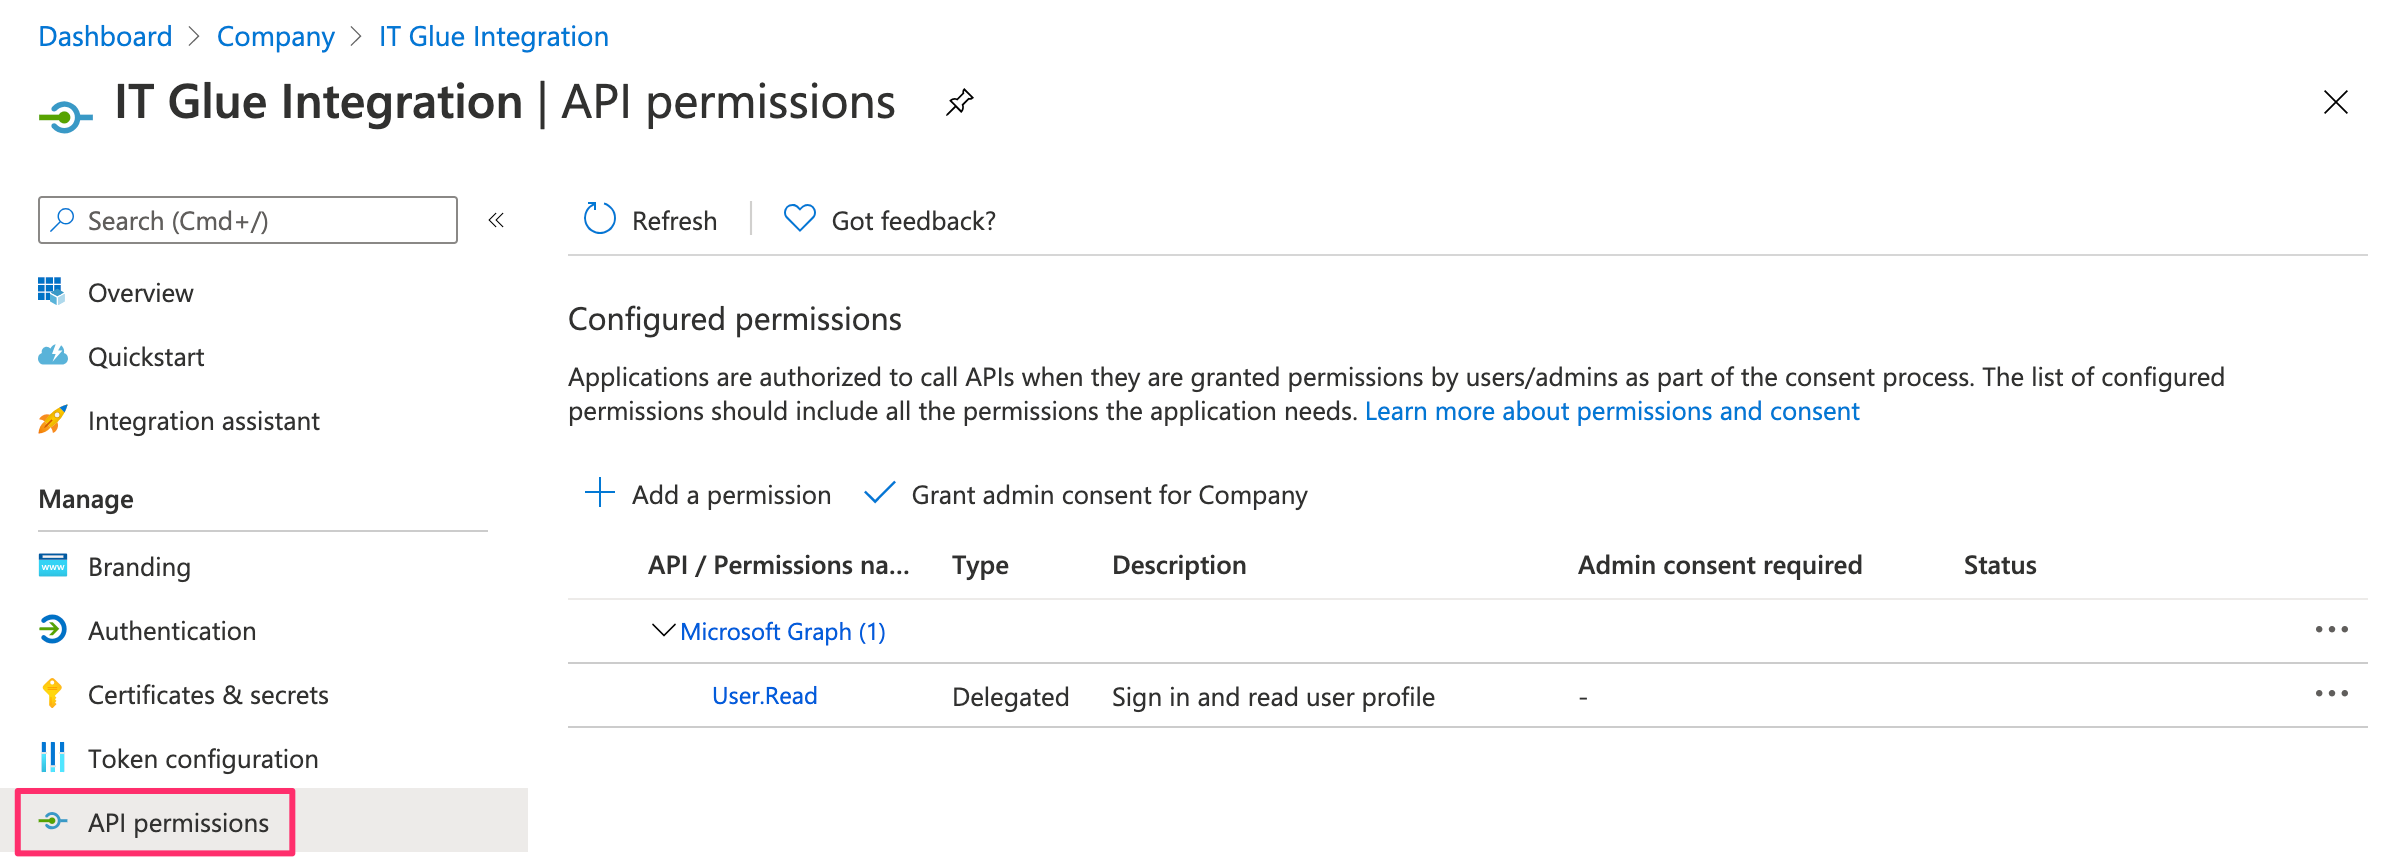The height and width of the screenshot is (866, 2384).
Task: Click the checkmark icon for Grant admin consent
Action: [x=879, y=492]
